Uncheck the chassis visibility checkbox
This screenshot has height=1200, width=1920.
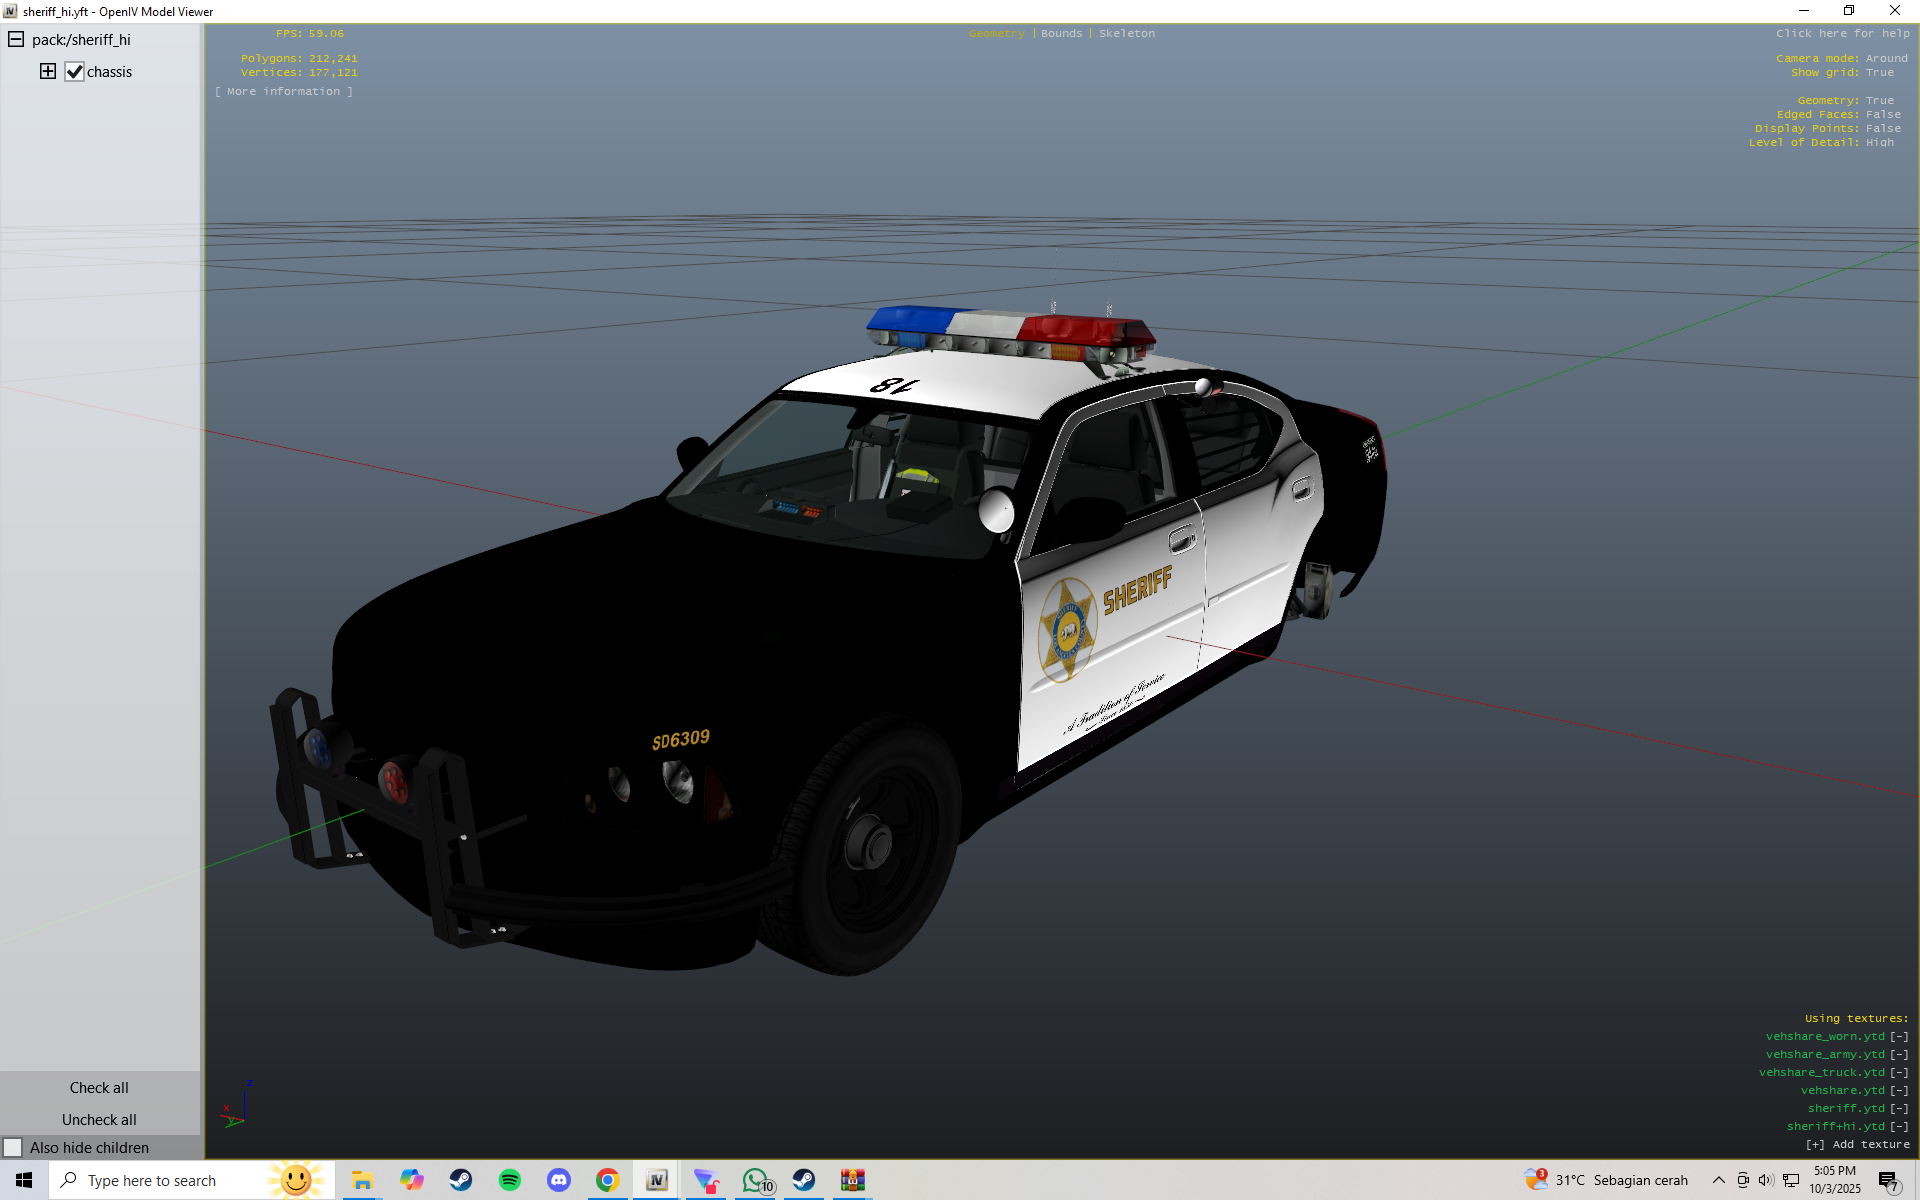[75, 72]
